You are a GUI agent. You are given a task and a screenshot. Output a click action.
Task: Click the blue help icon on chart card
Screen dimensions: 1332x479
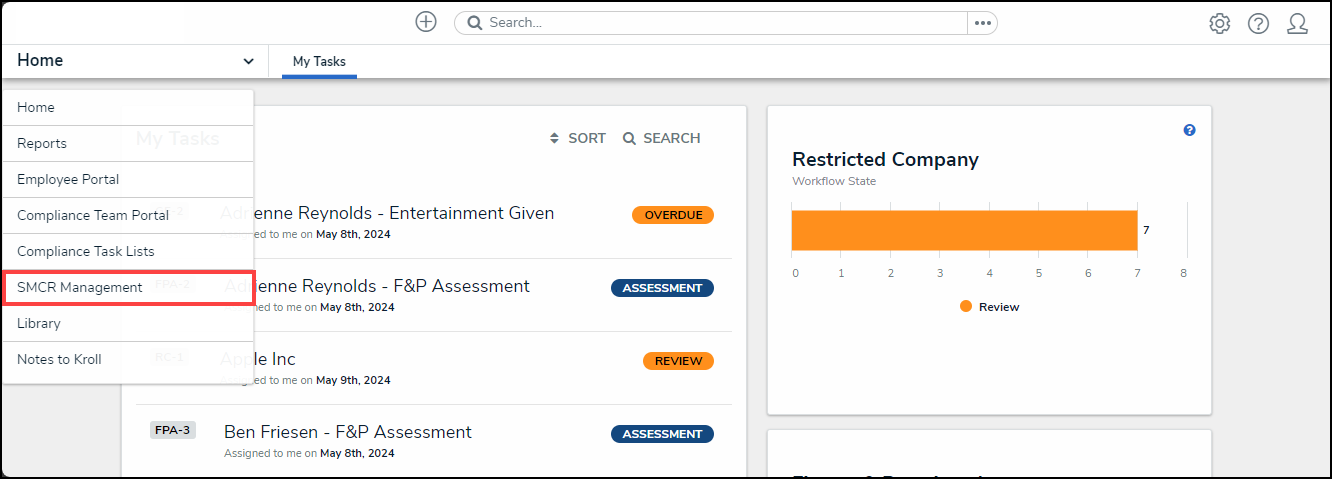(1189, 130)
